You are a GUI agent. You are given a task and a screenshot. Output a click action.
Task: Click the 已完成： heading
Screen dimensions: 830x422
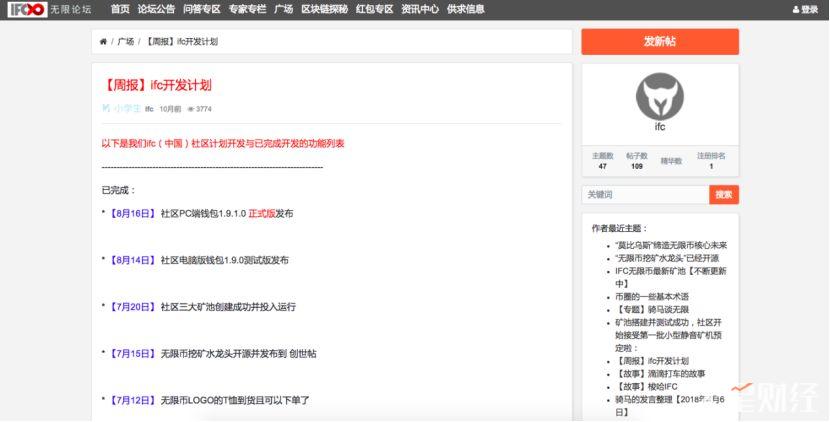119,191
